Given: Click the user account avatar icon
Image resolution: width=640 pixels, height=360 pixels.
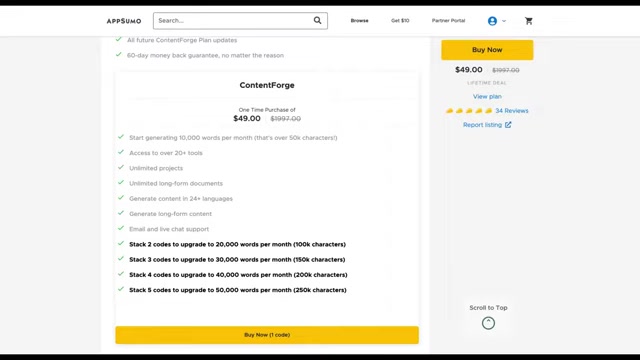Looking at the screenshot, I should pos(492,21).
